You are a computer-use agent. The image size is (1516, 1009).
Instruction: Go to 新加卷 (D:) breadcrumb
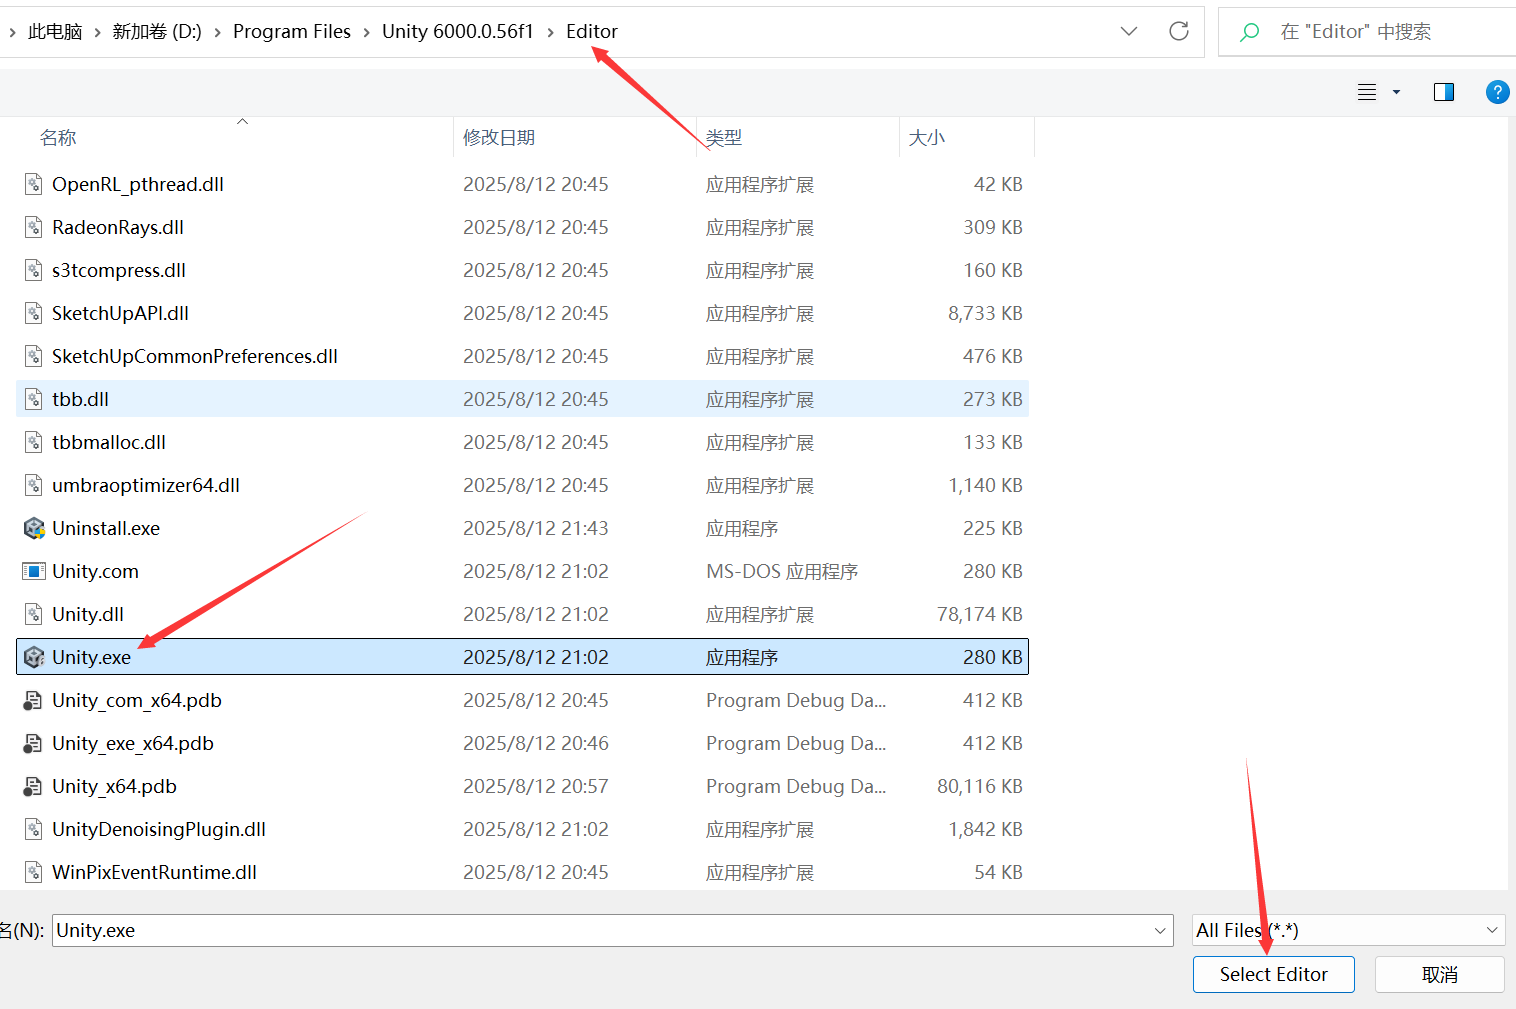pyautogui.click(x=157, y=32)
